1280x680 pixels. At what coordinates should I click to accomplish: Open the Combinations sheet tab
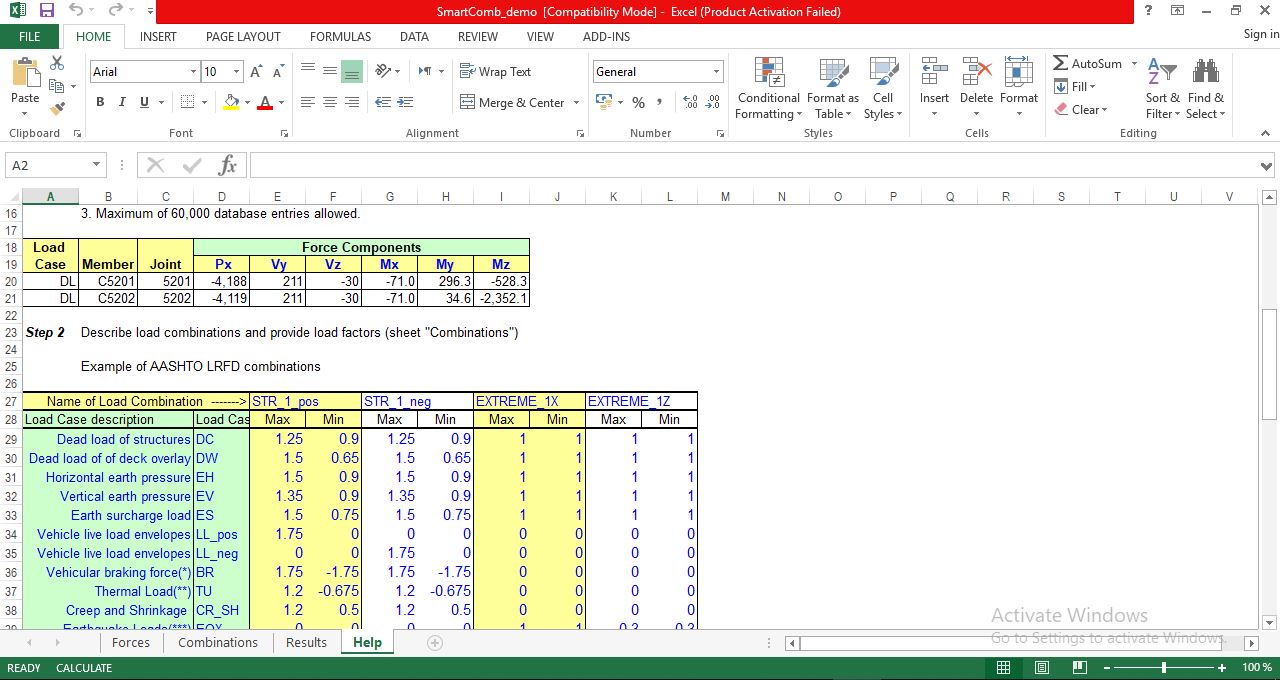[x=217, y=643]
